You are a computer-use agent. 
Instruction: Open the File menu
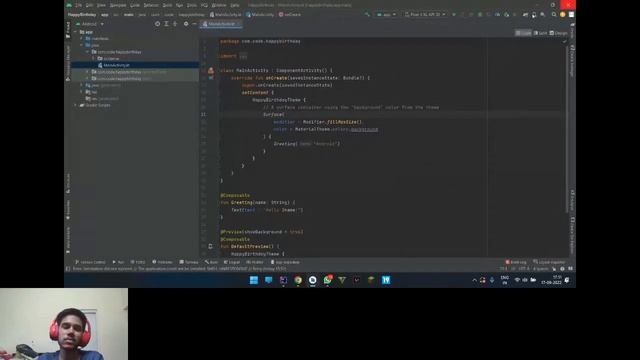[x=78, y=5]
